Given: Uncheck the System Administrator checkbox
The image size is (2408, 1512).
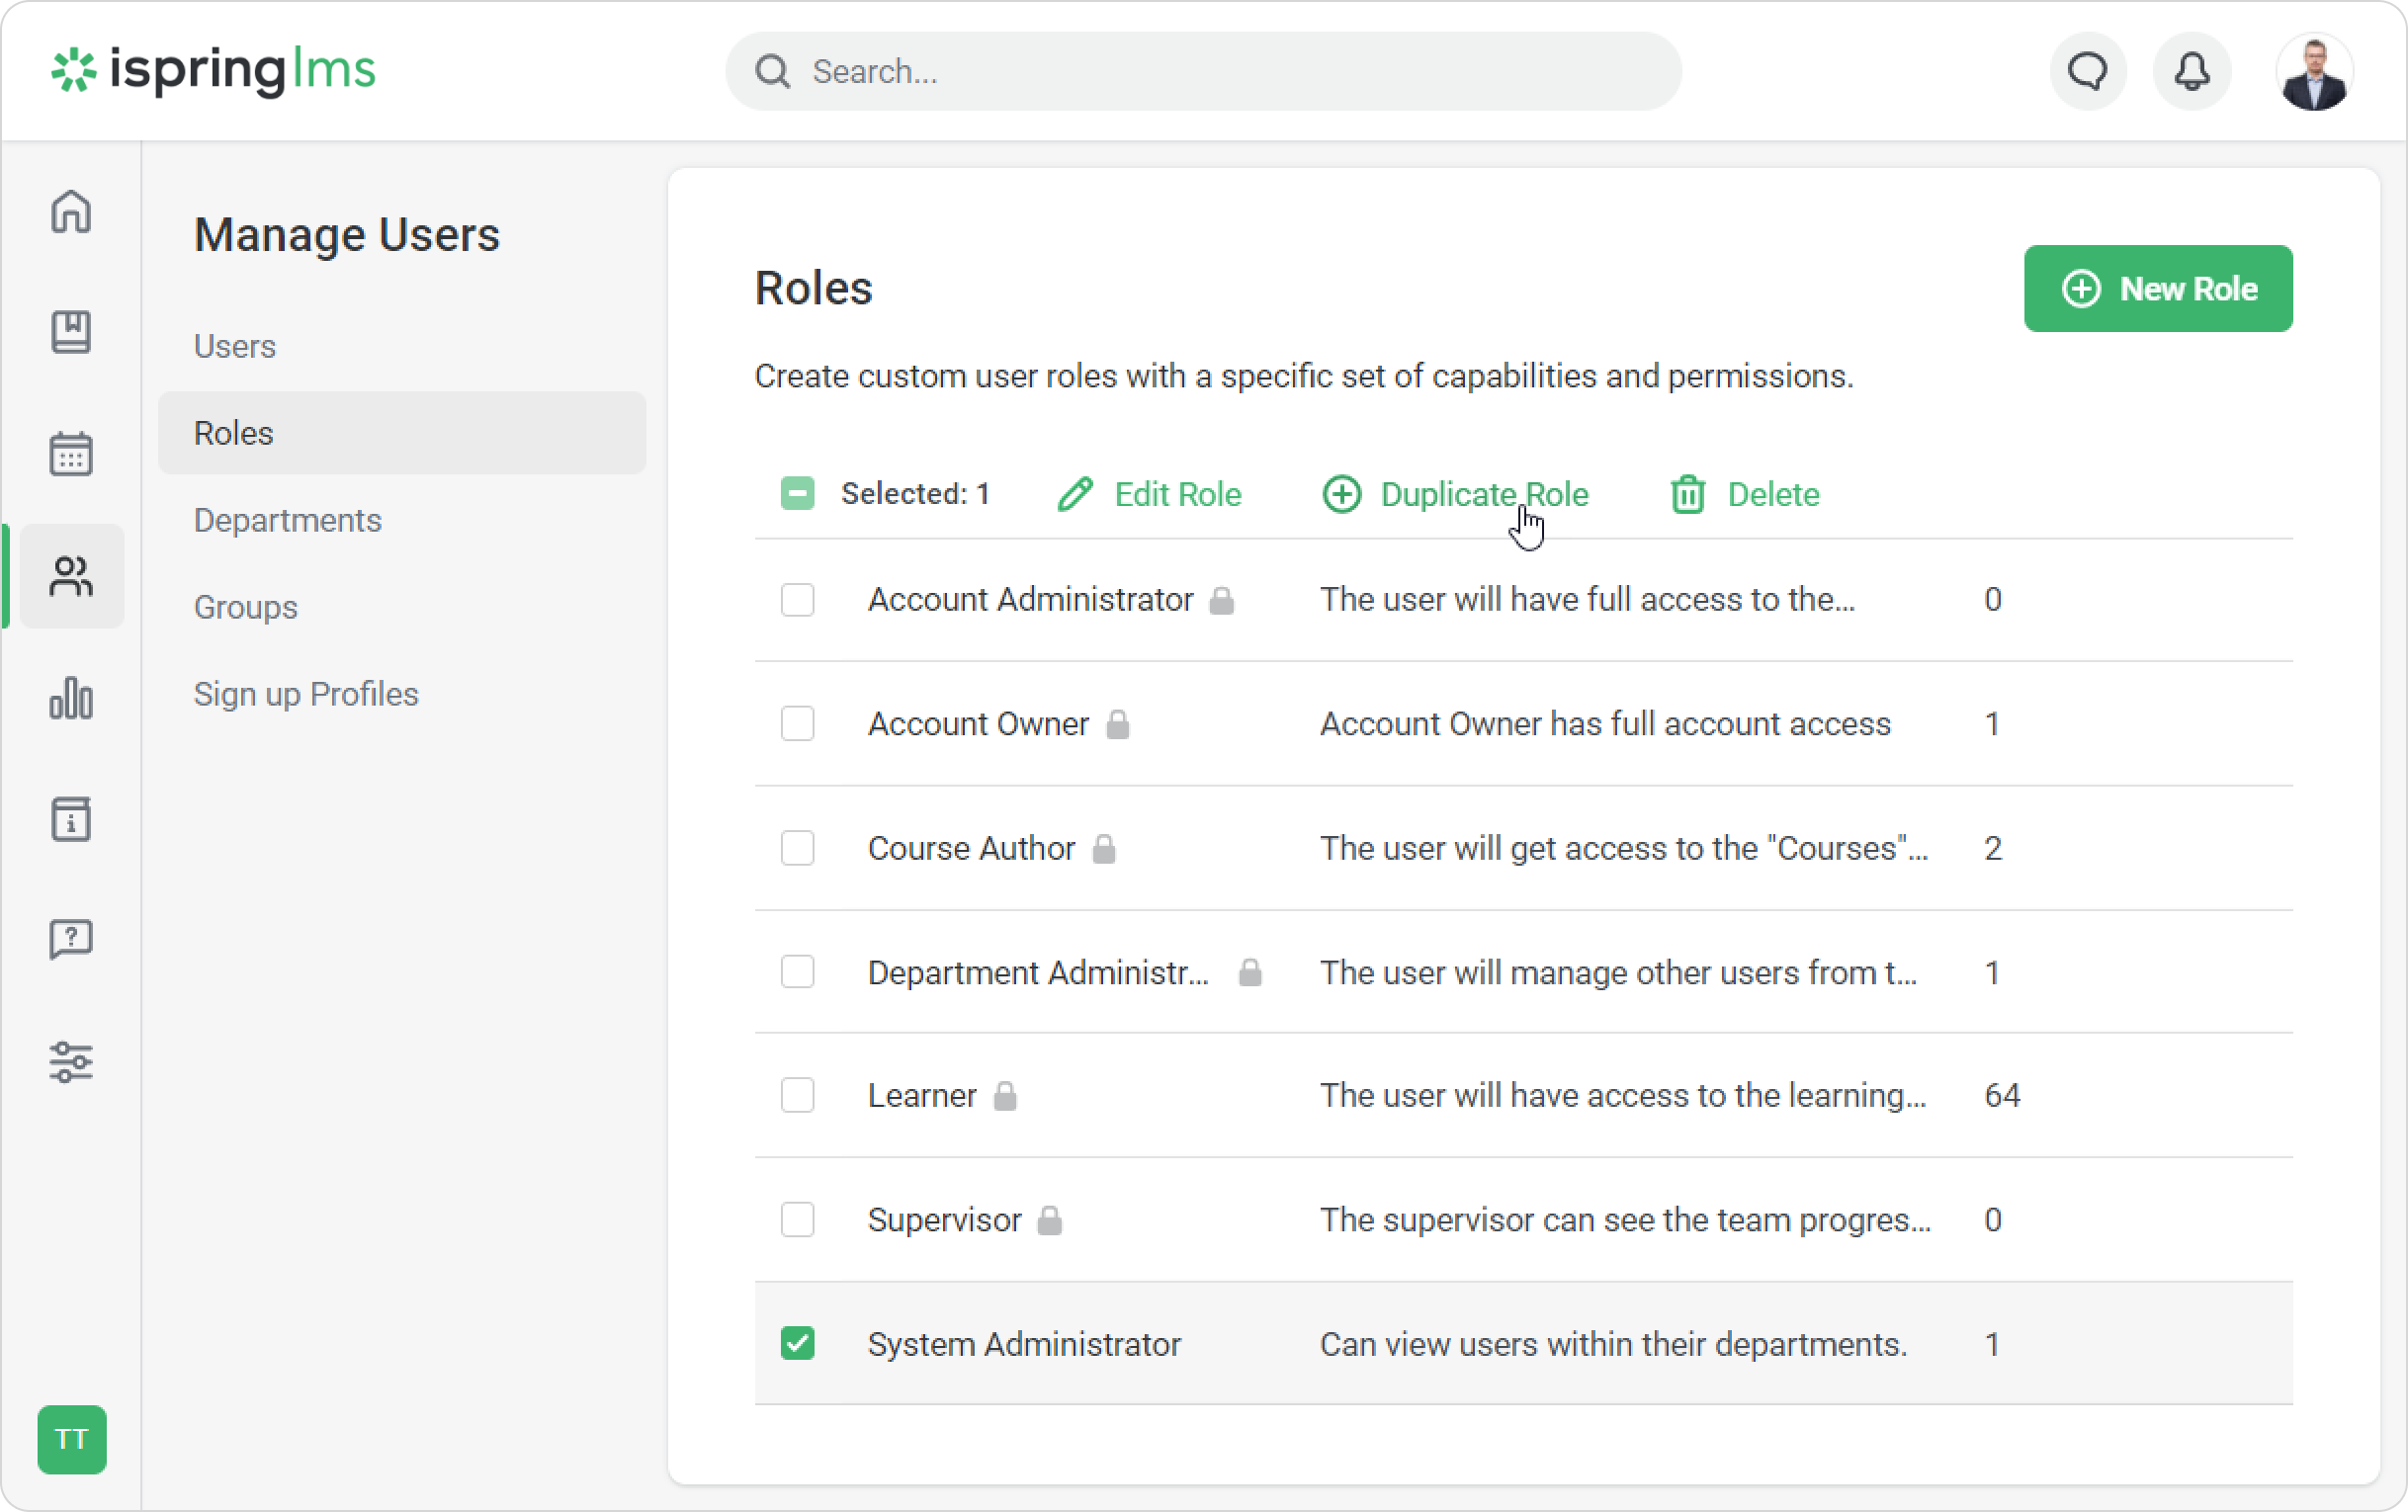Looking at the screenshot, I should (797, 1343).
